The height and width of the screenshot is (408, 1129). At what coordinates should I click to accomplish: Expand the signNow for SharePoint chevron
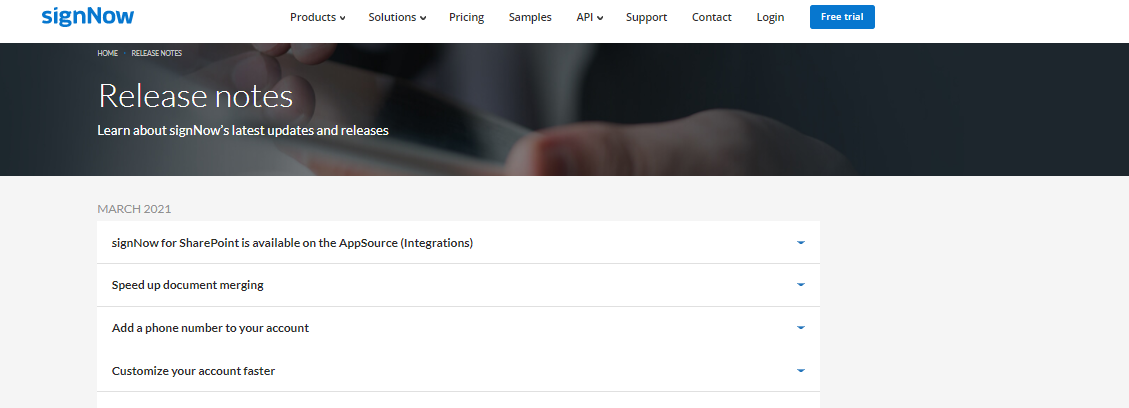[801, 242]
